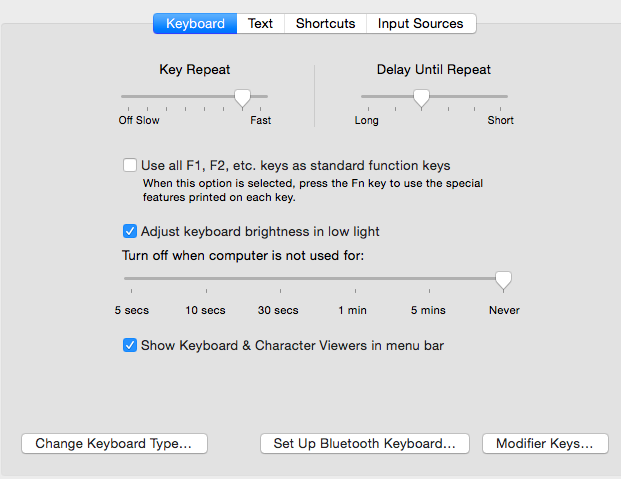
Task: Uncheck Show Keyboard & Character Viewers
Action: pyautogui.click(x=130, y=346)
